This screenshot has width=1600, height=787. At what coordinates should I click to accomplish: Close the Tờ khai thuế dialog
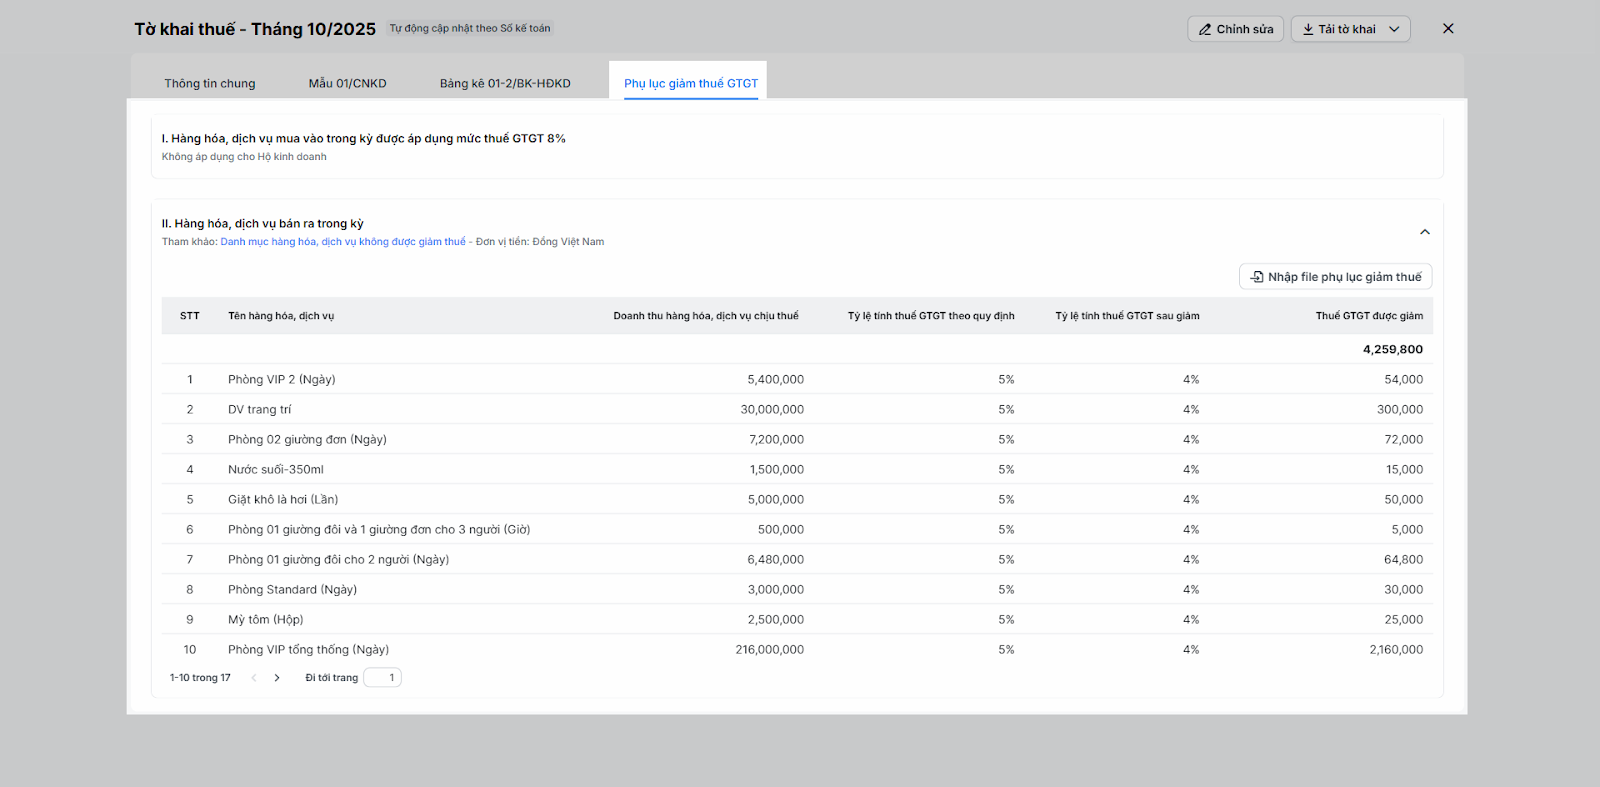[1448, 29]
